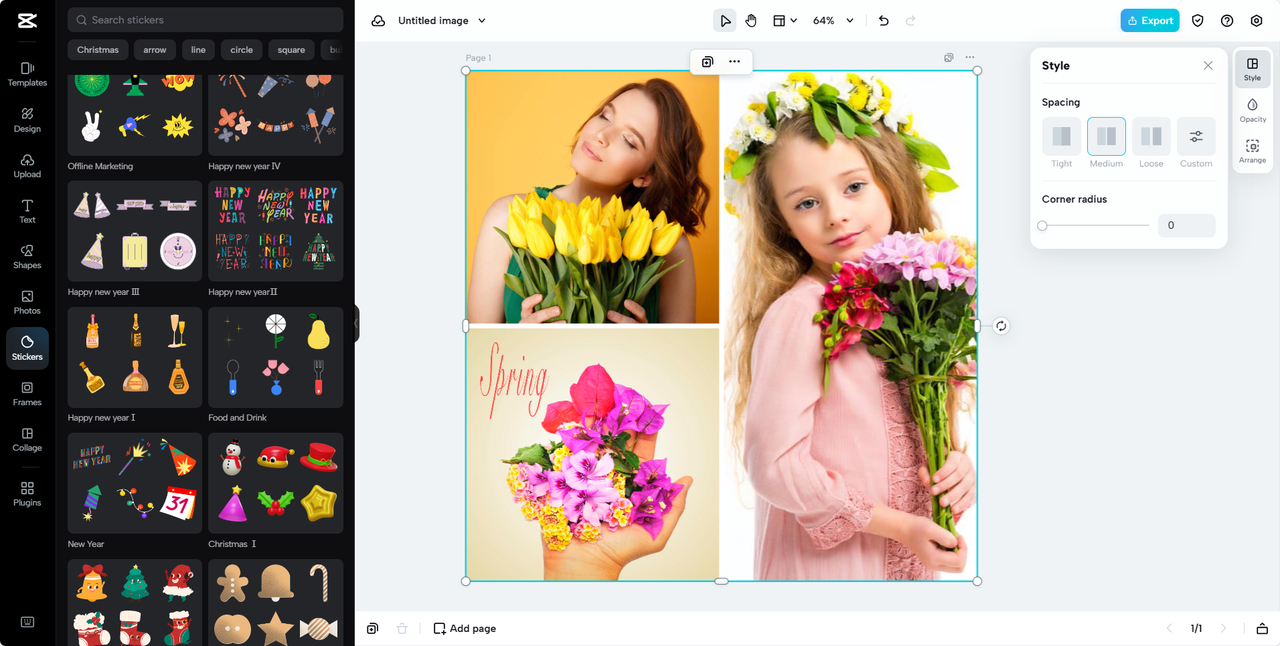Filter stickers by arrow tag
Screen dimensions: 1280x646
tap(155, 50)
